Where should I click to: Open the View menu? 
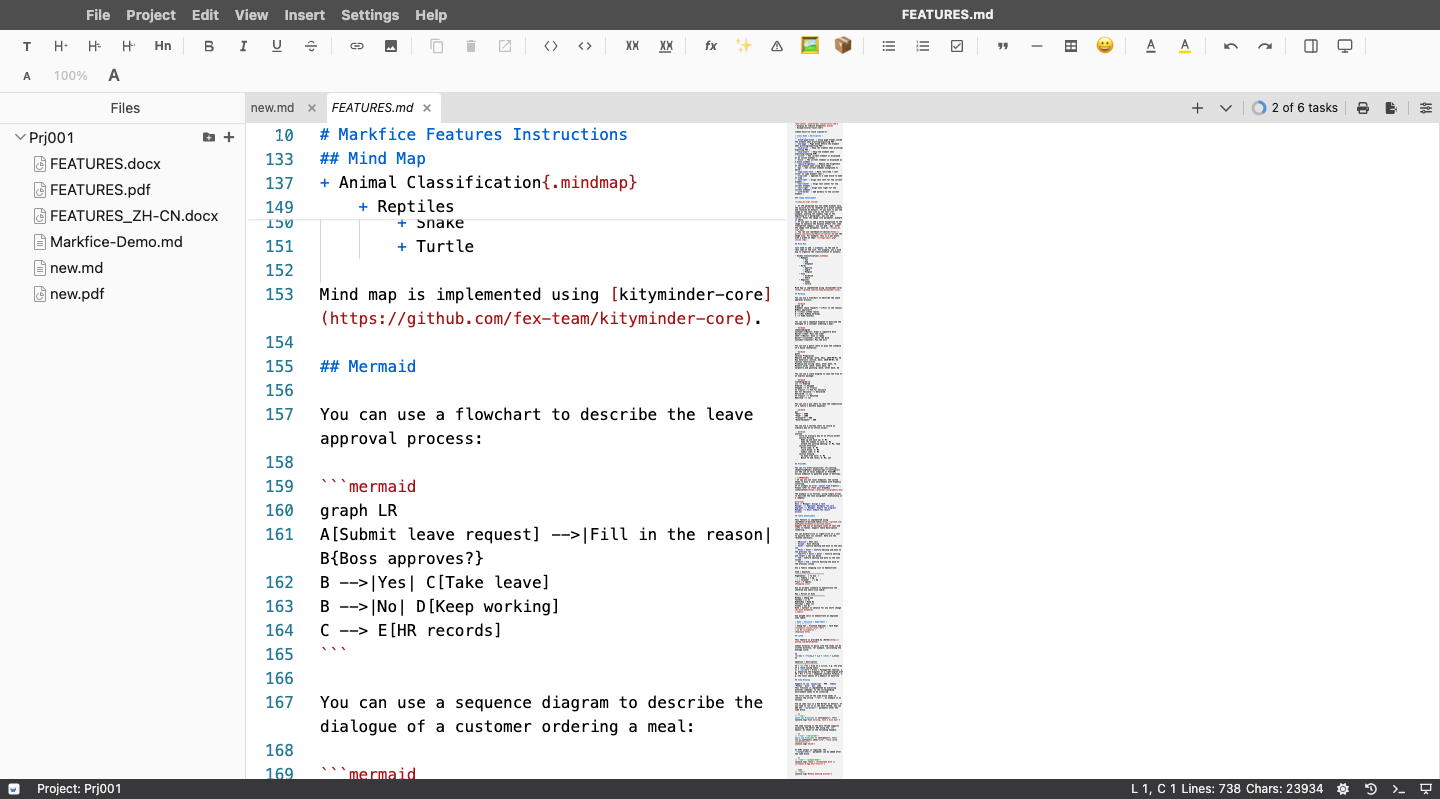point(251,15)
